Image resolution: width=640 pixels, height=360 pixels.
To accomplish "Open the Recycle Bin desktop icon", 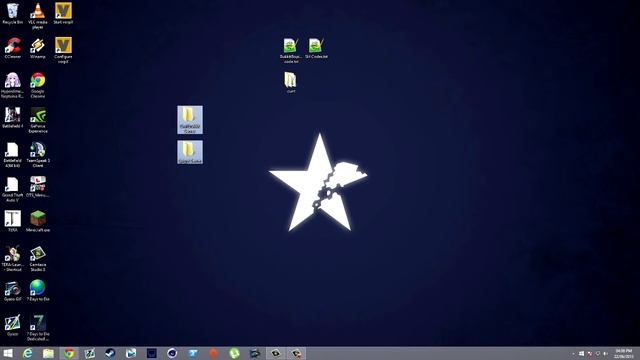I will 13,13.
